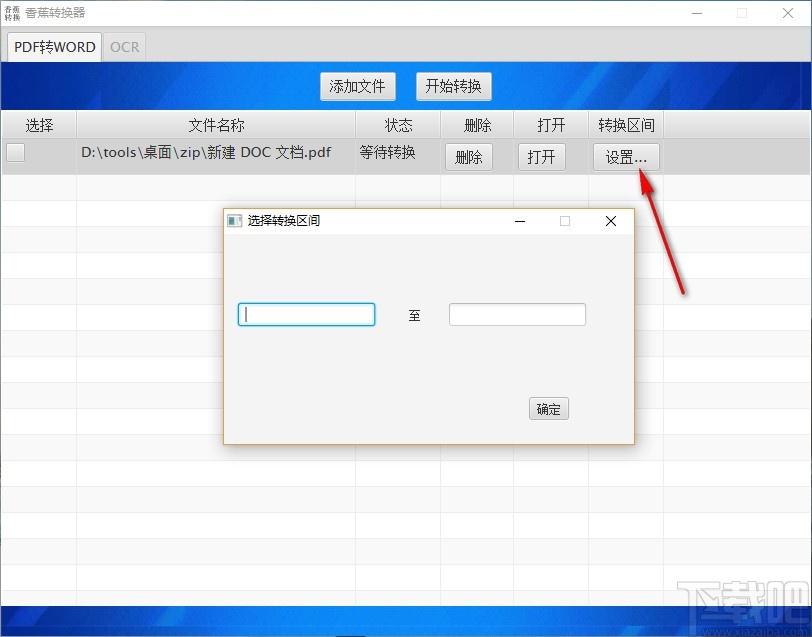Focus the end page input field
This screenshot has height=637, width=812.
click(517, 314)
